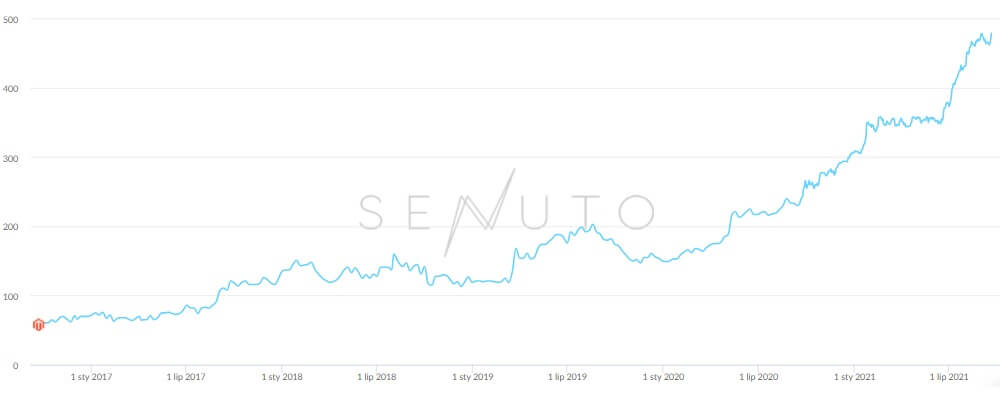
Task: Click the letter S in SENUTO watermark
Action: pos(371,212)
